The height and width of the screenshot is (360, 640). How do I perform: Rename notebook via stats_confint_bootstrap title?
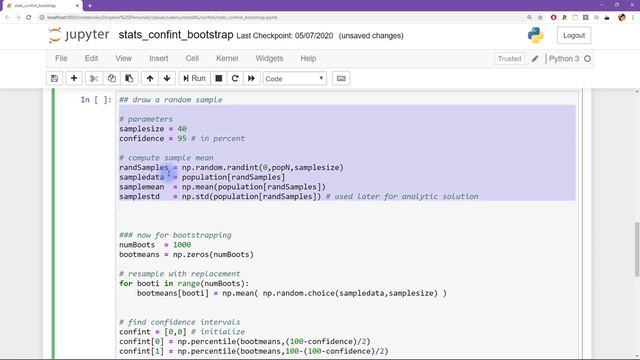(x=176, y=35)
